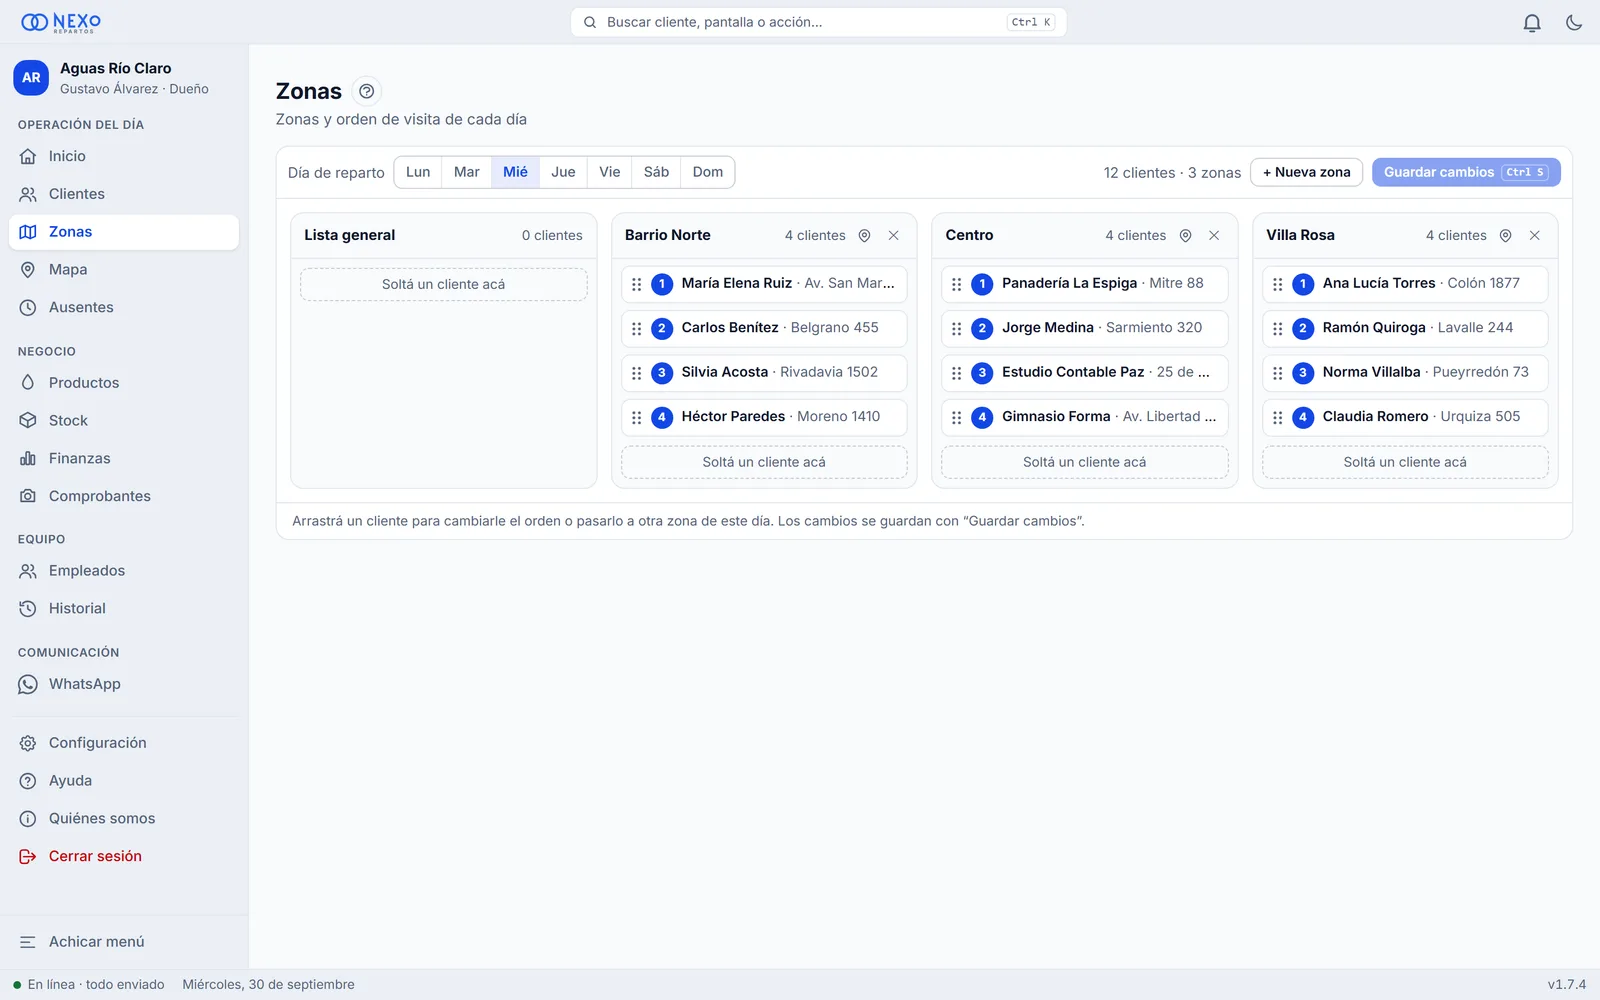Select Lun delivery day
The image size is (1600, 1000).
pos(418,172)
